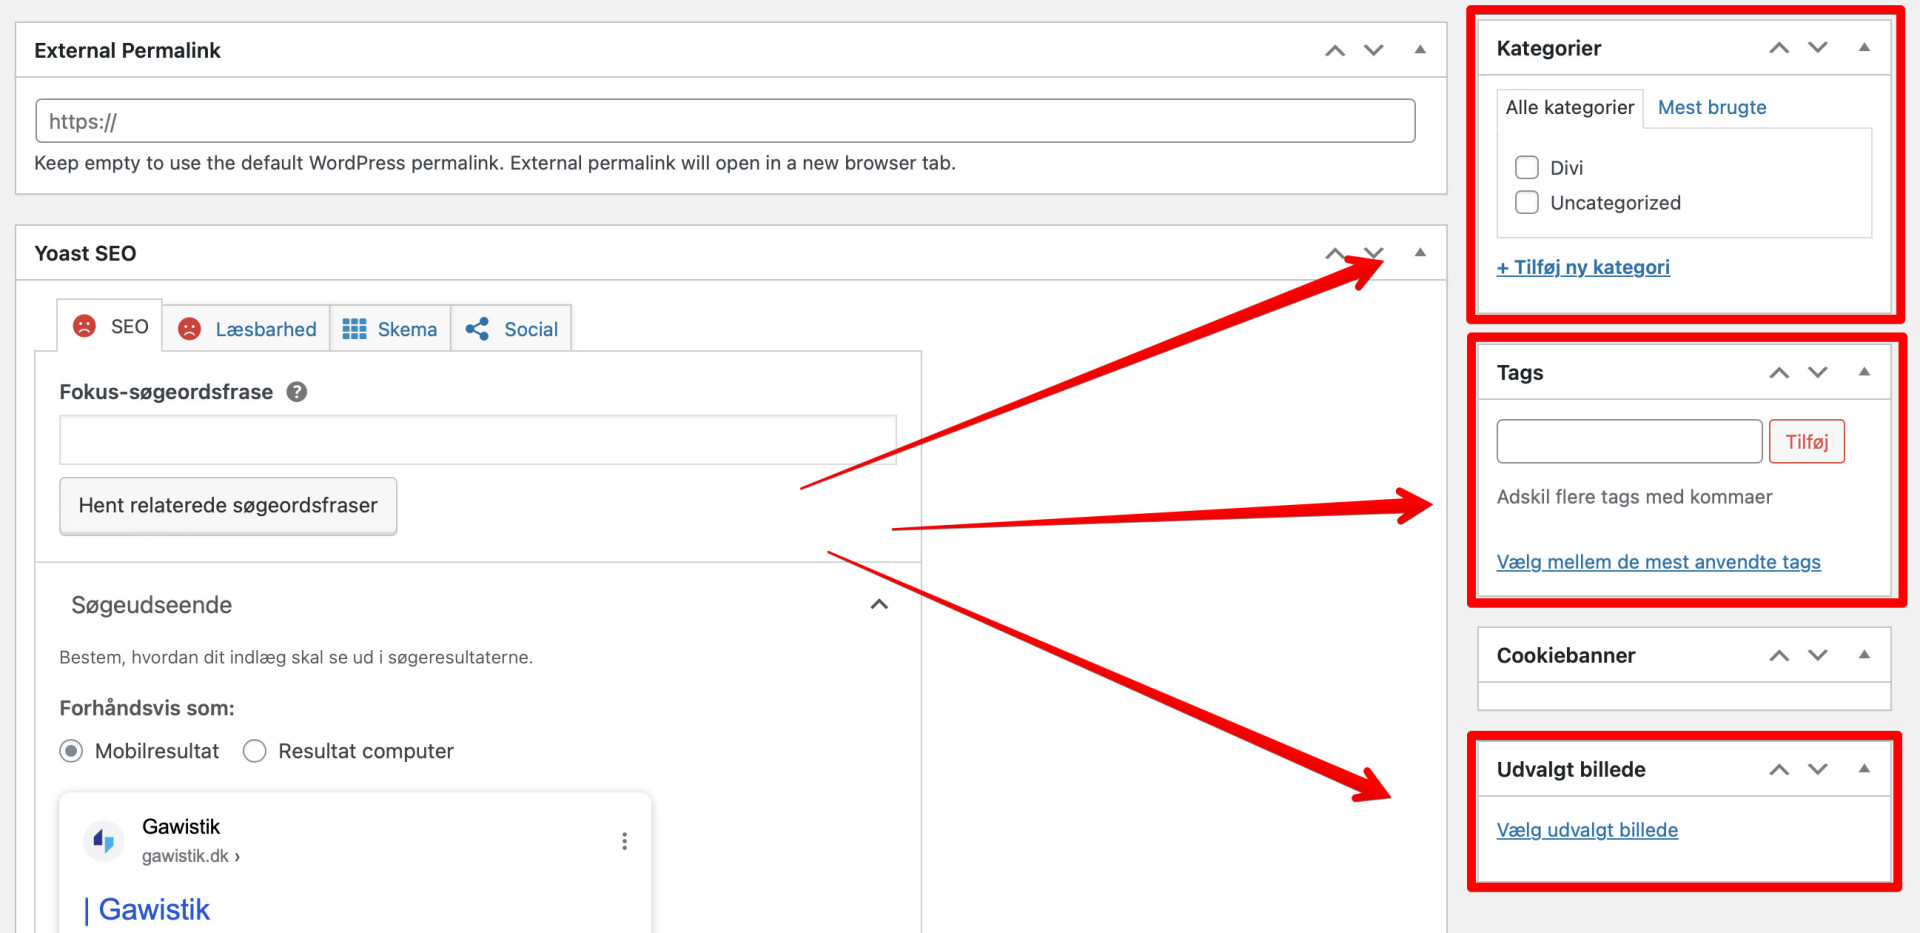Screen dimensions: 1920x933
Task: Open the Mest brugte categories tab
Action: point(1711,108)
